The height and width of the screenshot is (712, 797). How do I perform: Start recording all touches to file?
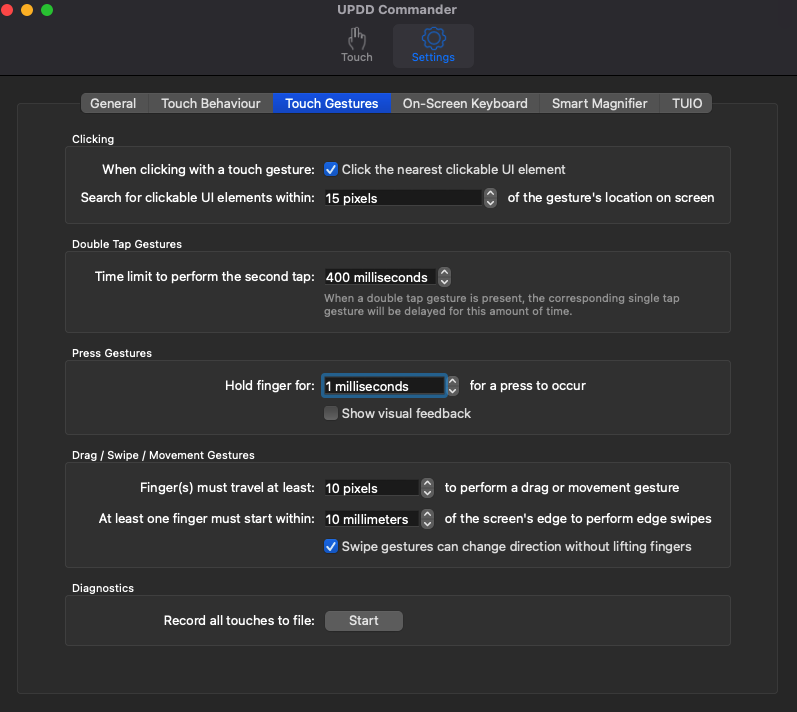tap(364, 621)
